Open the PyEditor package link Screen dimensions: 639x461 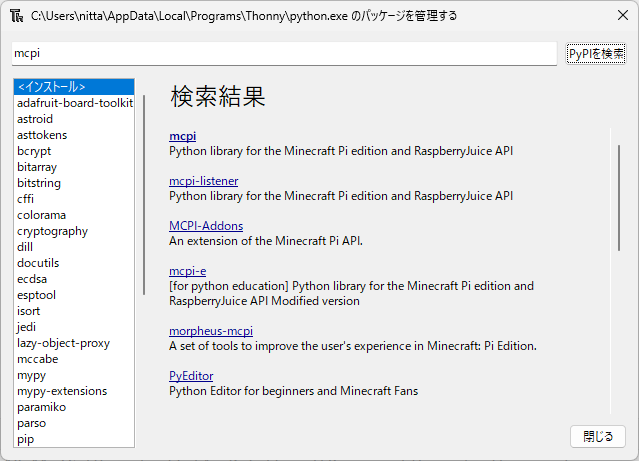pyautogui.click(x=190, y=376)
